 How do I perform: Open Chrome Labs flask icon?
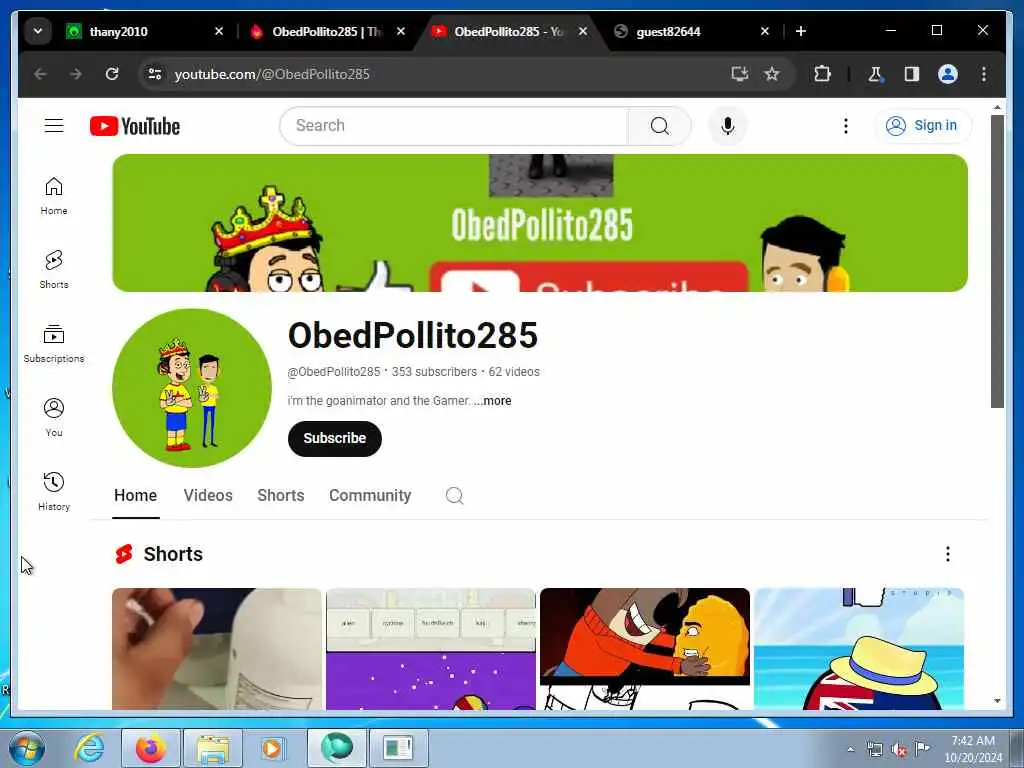pyautogui.click(x=875, y=74)
